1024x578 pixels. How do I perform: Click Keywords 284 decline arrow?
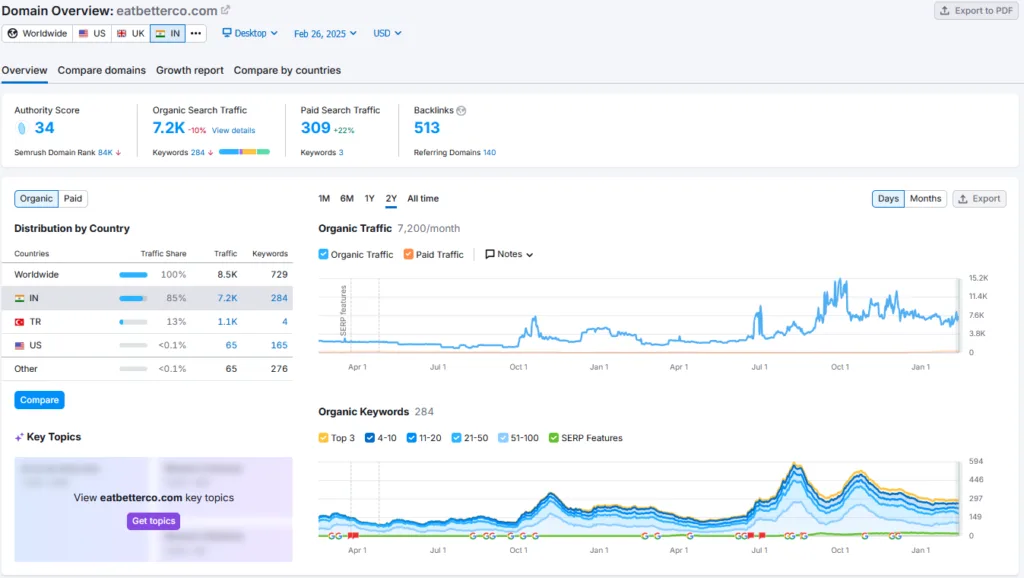[x=210, y=153]
